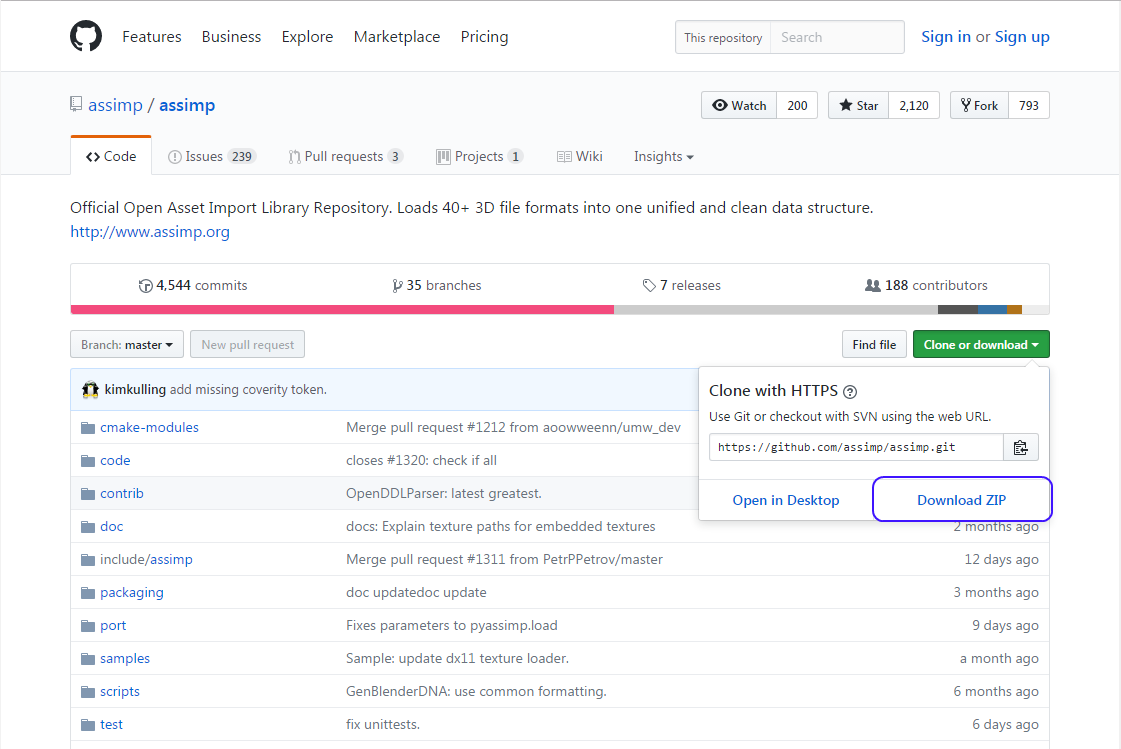Viewport: 1121px width, 749px height.
Task: Click the contributors people icon
Action: [x=872, y=286]
